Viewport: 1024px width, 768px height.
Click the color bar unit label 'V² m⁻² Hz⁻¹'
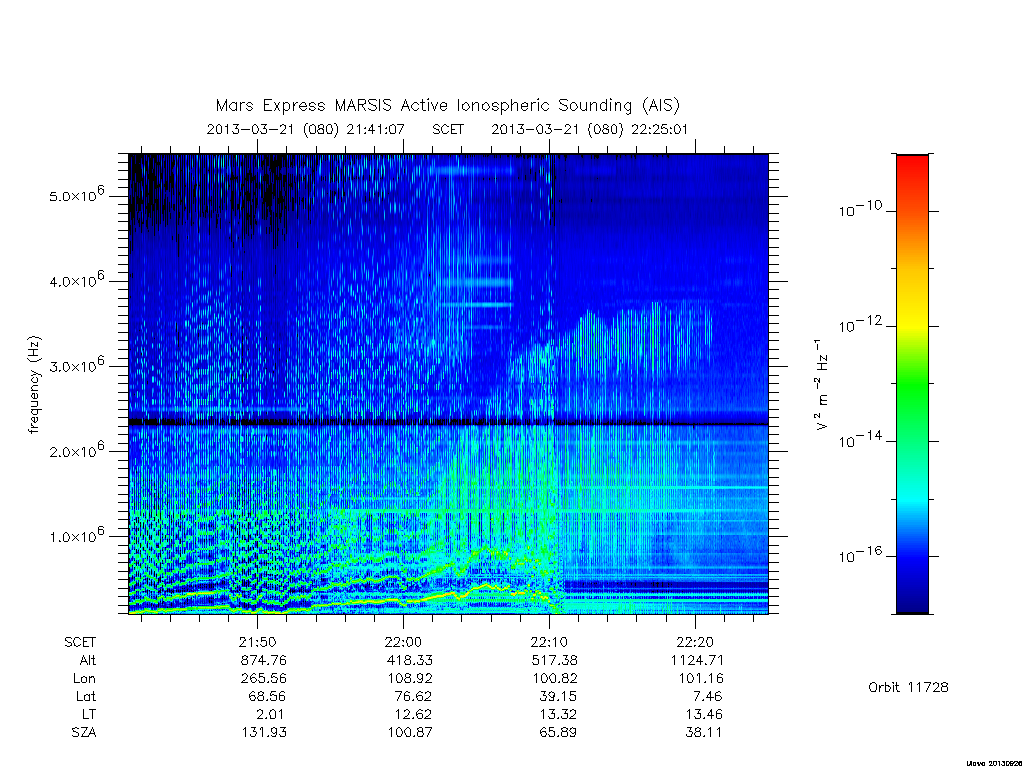pyautogui.click(x=822, y=384)
